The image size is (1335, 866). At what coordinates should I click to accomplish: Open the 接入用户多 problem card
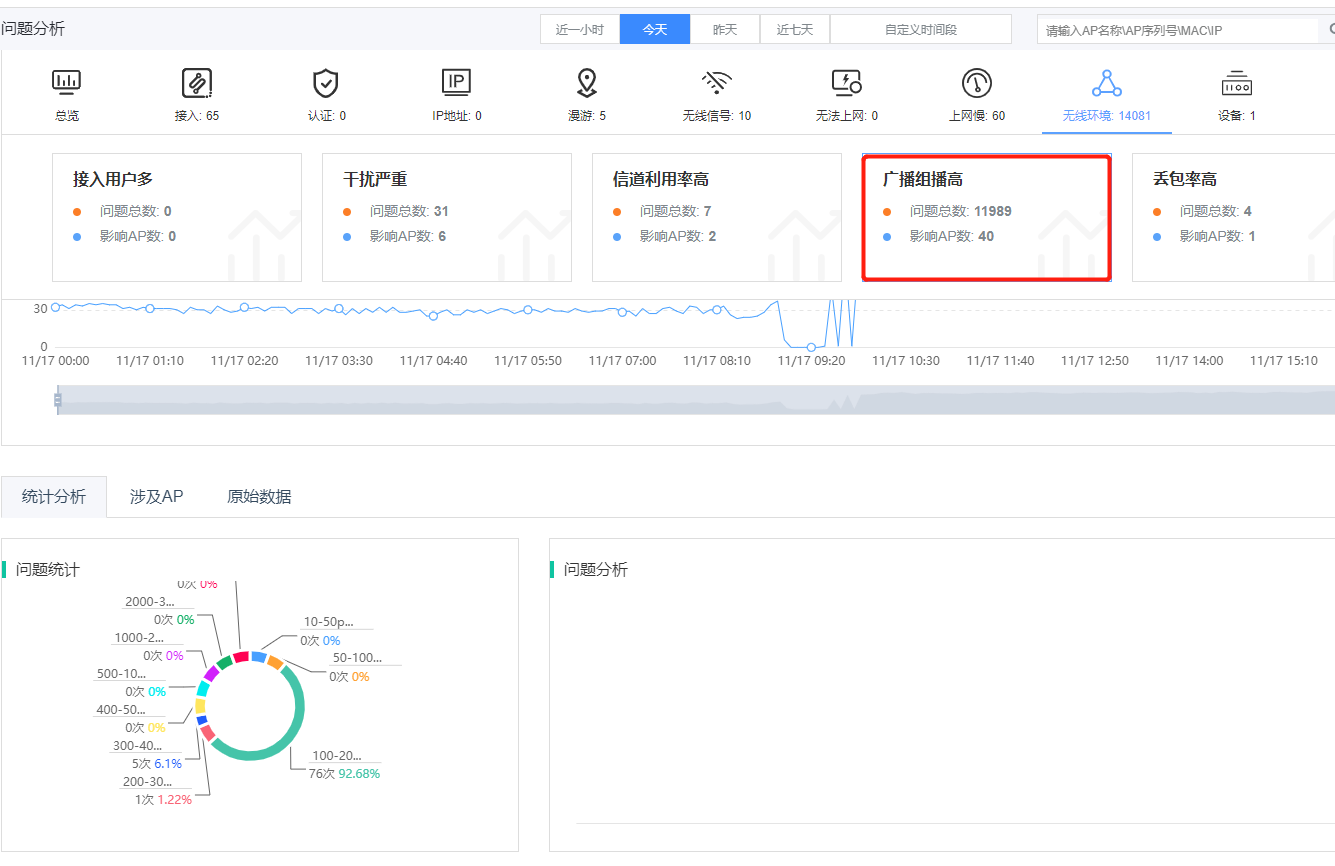(x=177, y=217)
